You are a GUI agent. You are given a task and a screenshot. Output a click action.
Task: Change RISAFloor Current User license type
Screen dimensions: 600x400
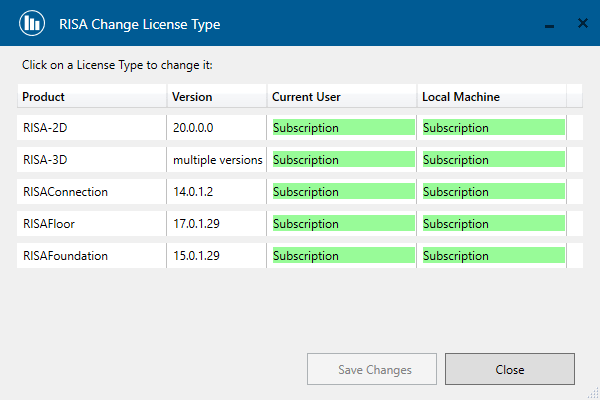[343, 224]
